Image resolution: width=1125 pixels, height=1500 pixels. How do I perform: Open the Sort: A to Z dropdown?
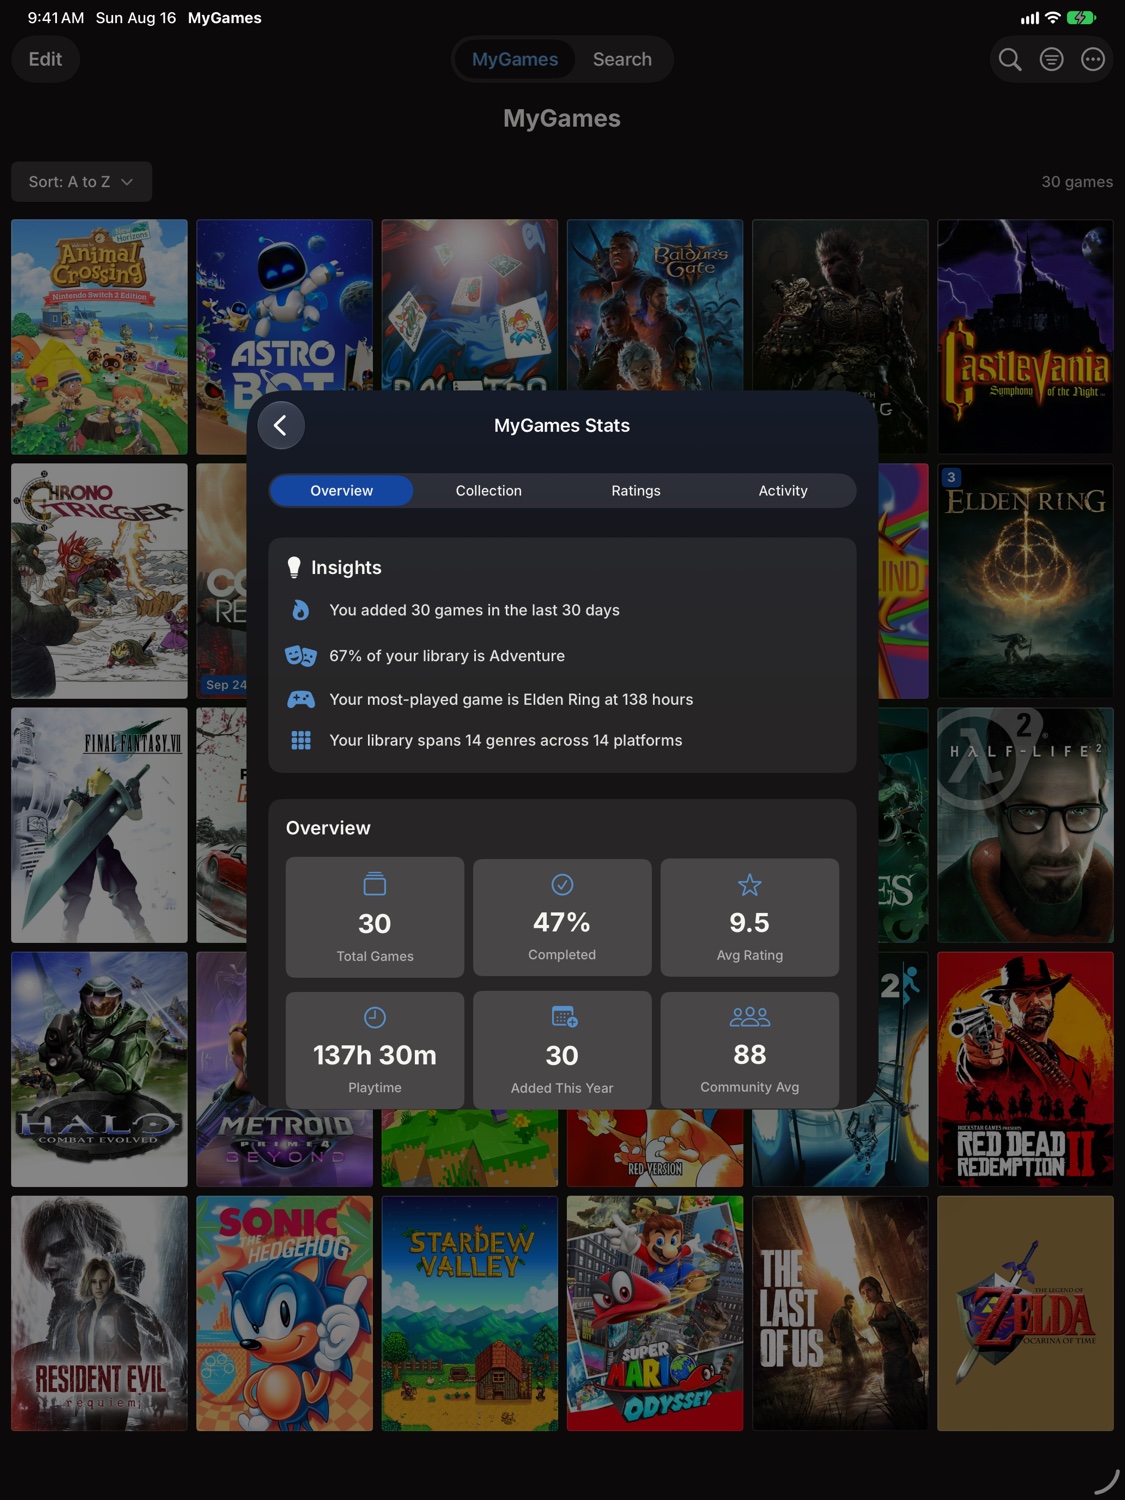pos(81,182)
